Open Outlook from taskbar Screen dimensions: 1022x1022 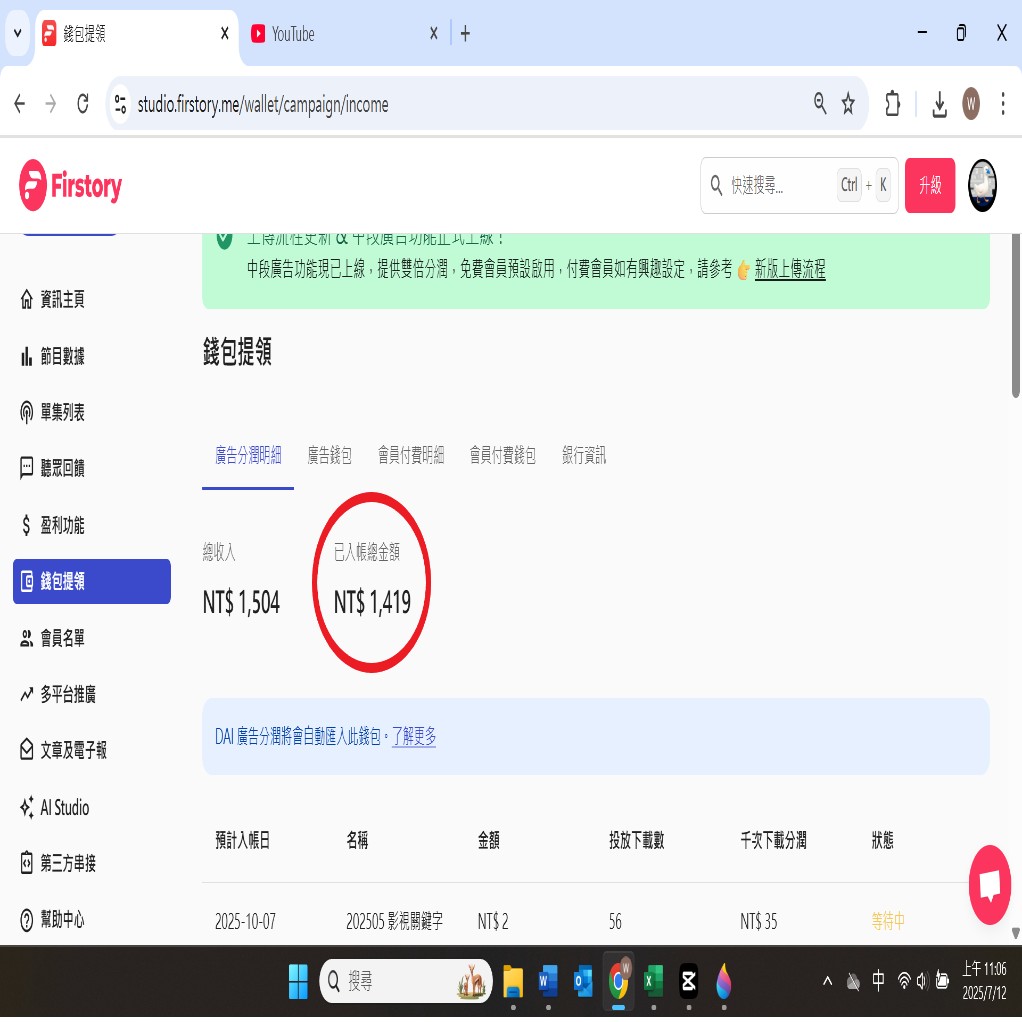(x=583, y=981)
